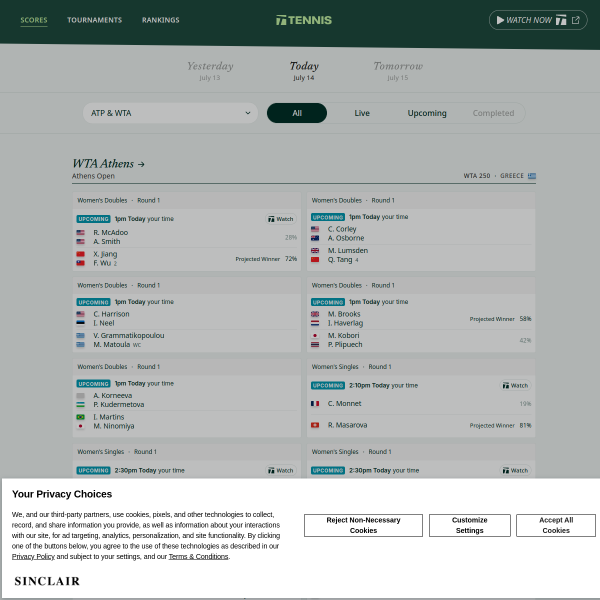The width and height of the screenshot is (600, 600).
Task: Click the Greece flag next to WTA 250
Action: point(532,176)
